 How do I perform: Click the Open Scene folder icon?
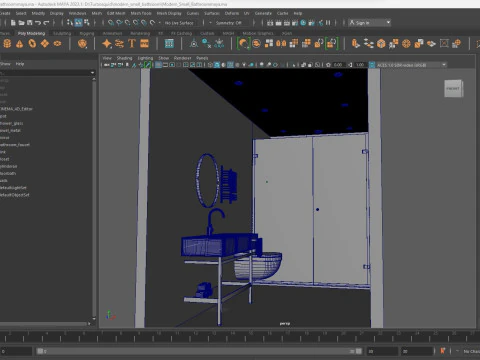(x=21, y=23)
